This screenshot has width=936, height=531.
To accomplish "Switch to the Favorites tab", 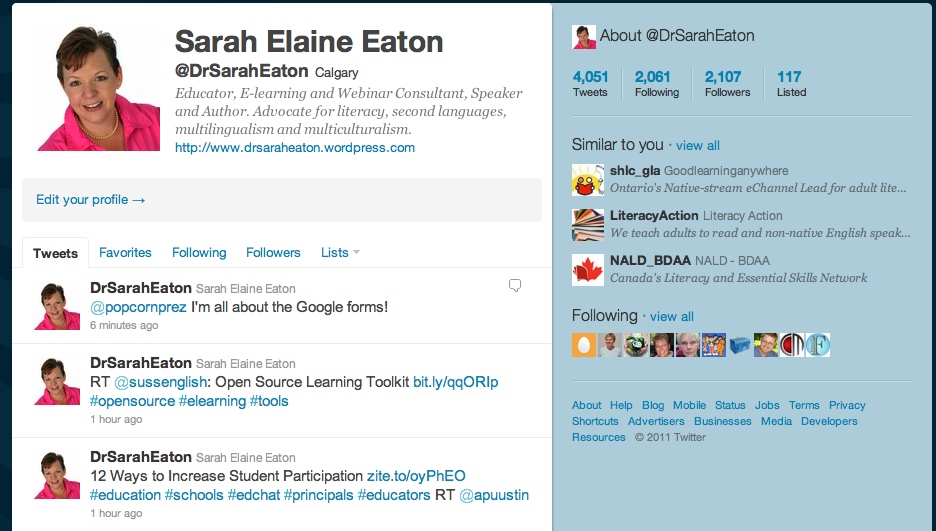I will pos(125,253).
